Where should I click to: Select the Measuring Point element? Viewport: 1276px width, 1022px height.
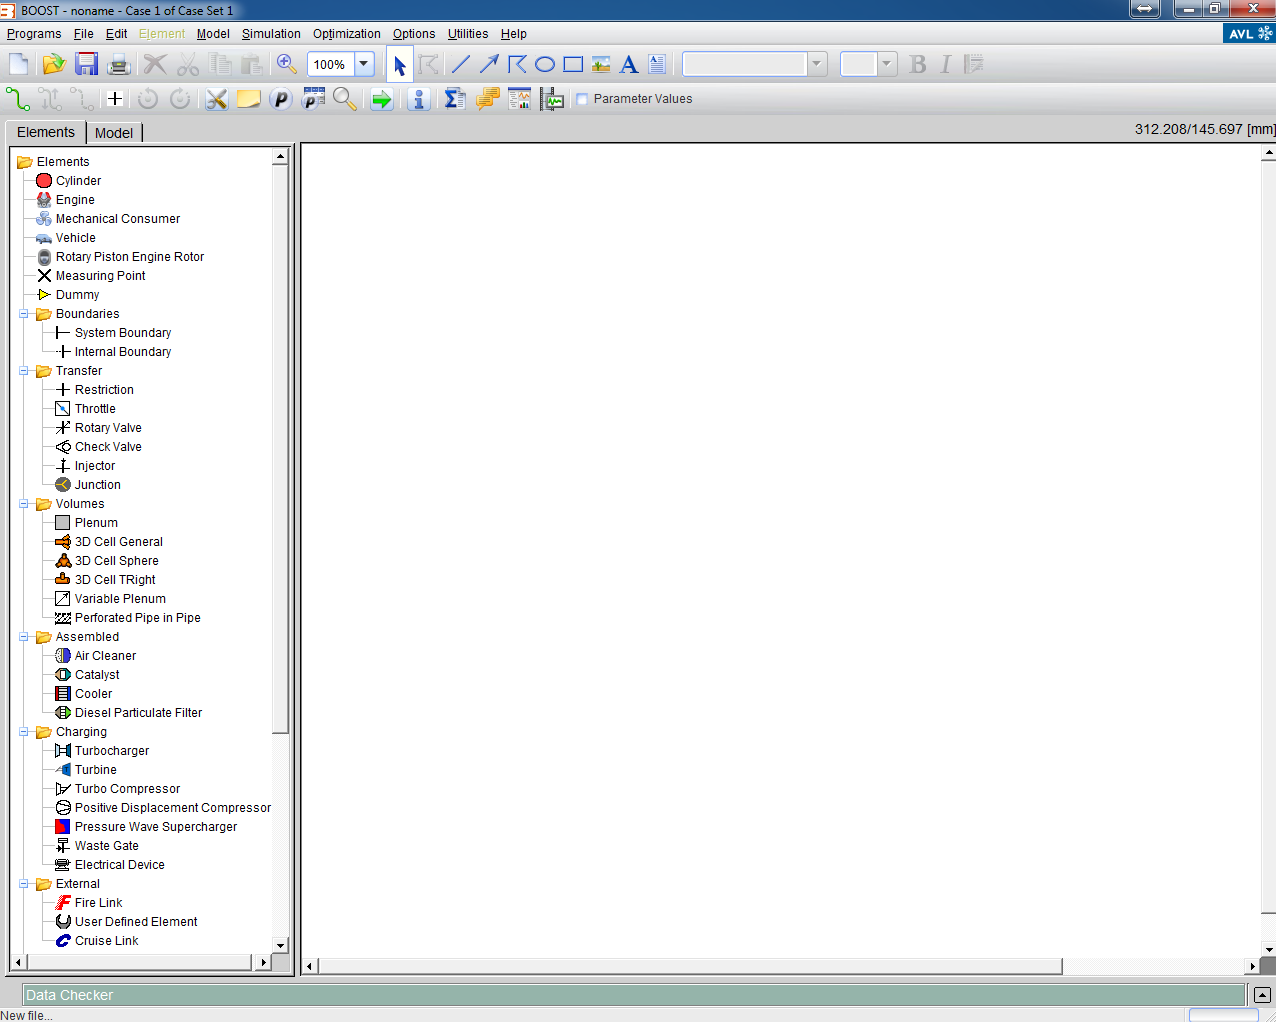click(x=100, y=276)
